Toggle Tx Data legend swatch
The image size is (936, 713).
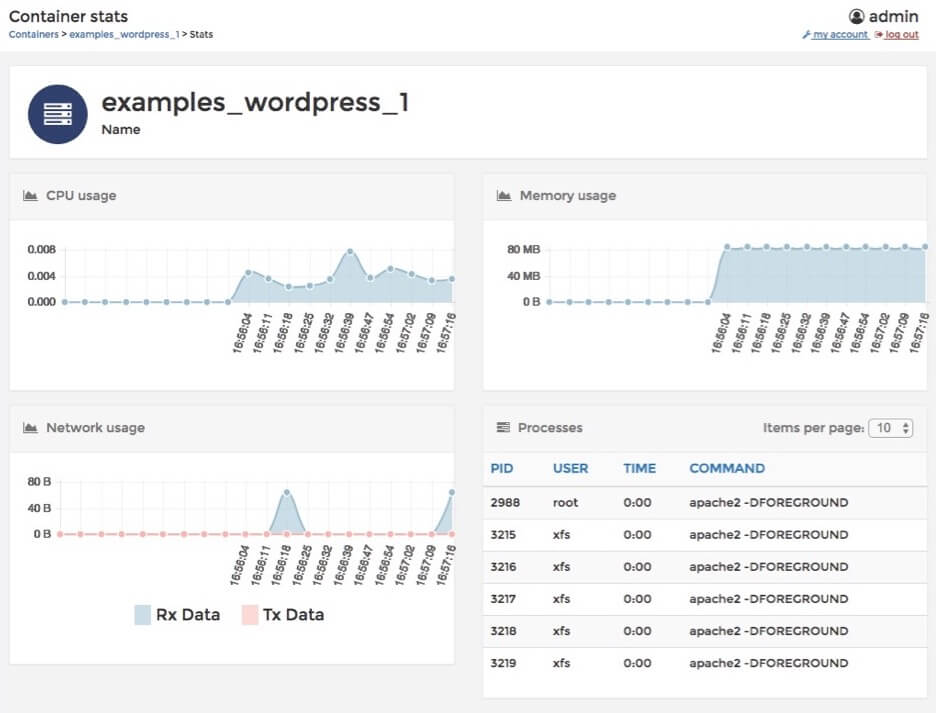[x=250, y=614]
